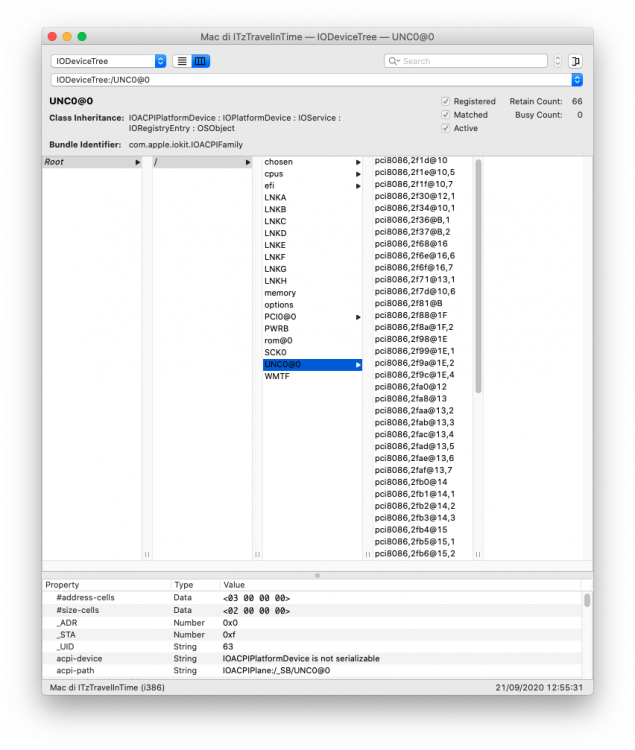Viewport: 635px width, 750px height.
Task: Expand the Root entry arrow
Action: pos(137,162)
